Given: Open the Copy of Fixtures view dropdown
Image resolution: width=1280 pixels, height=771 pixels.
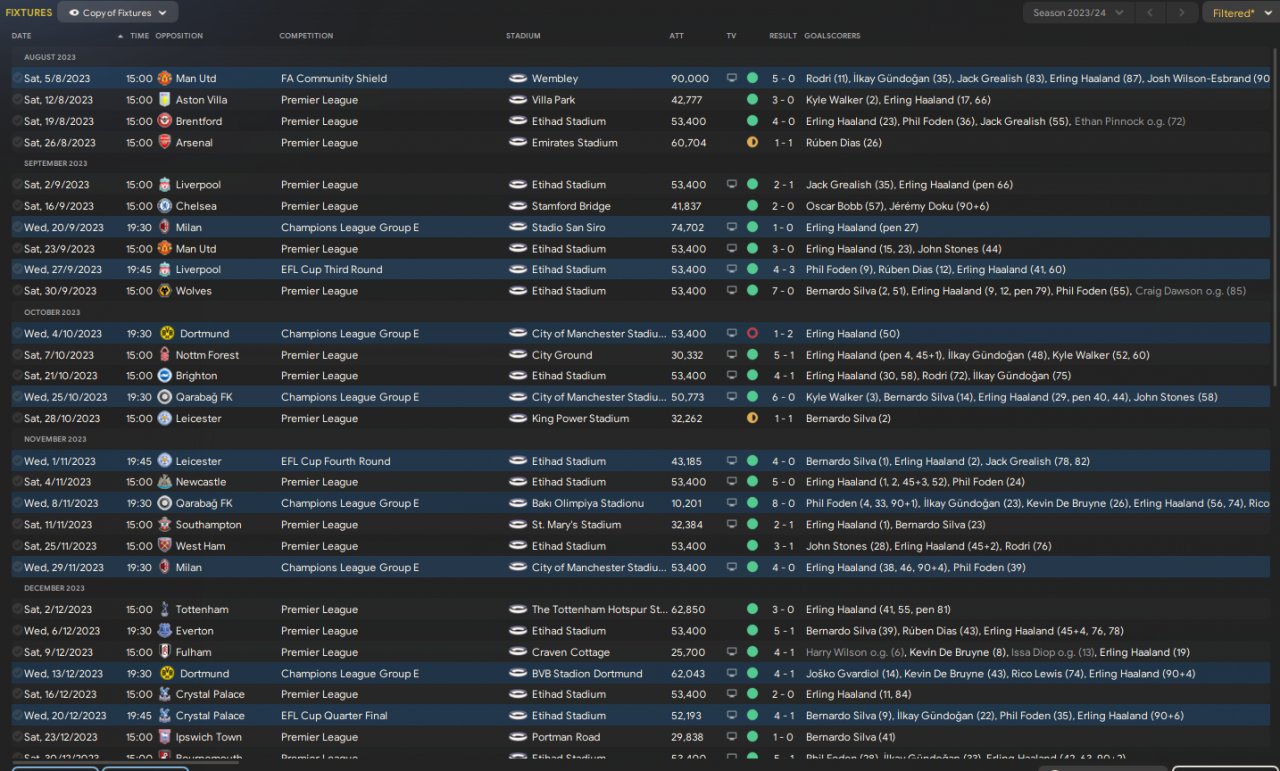Looking at the screenshot, I should 118,13.
